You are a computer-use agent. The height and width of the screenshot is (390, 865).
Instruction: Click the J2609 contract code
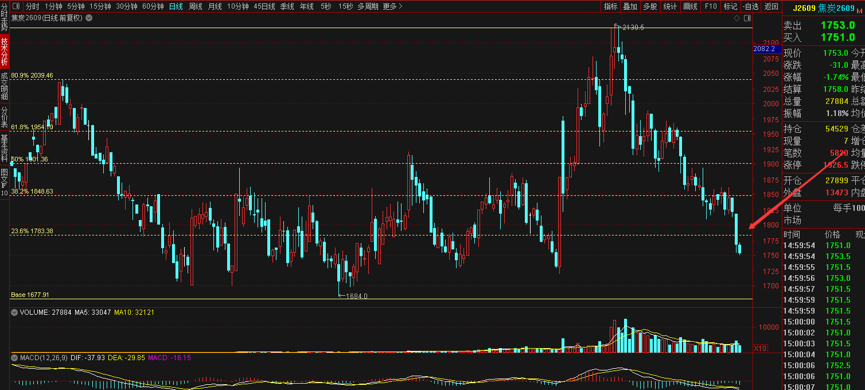click(x=805, y=8)
